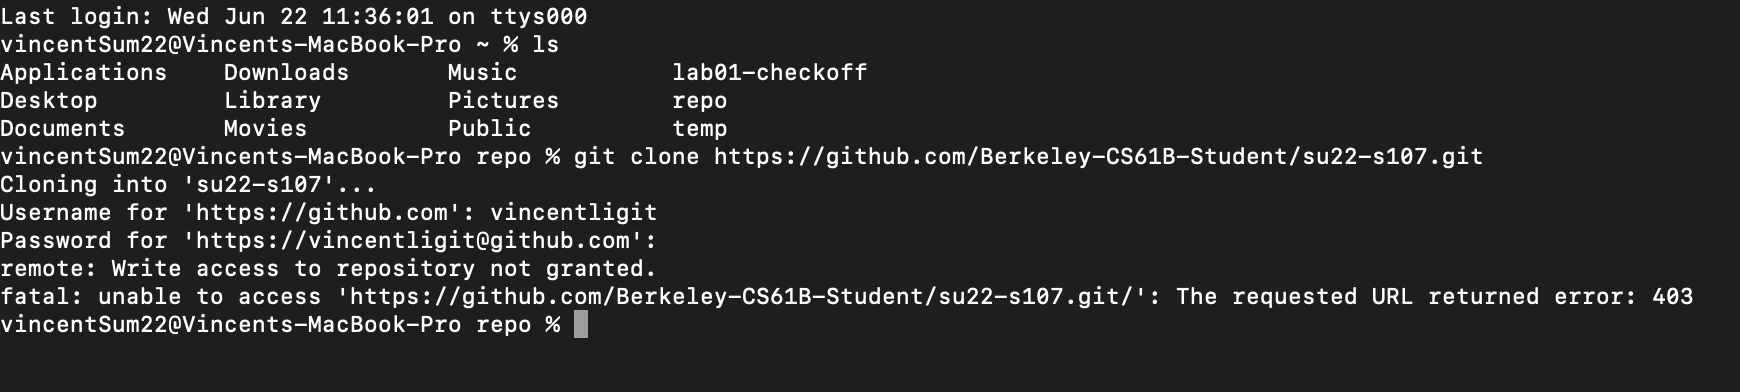Click the 'Last login' timestamp line
The height and width of the screenshot is (392, 1740).
coord(294,17)
